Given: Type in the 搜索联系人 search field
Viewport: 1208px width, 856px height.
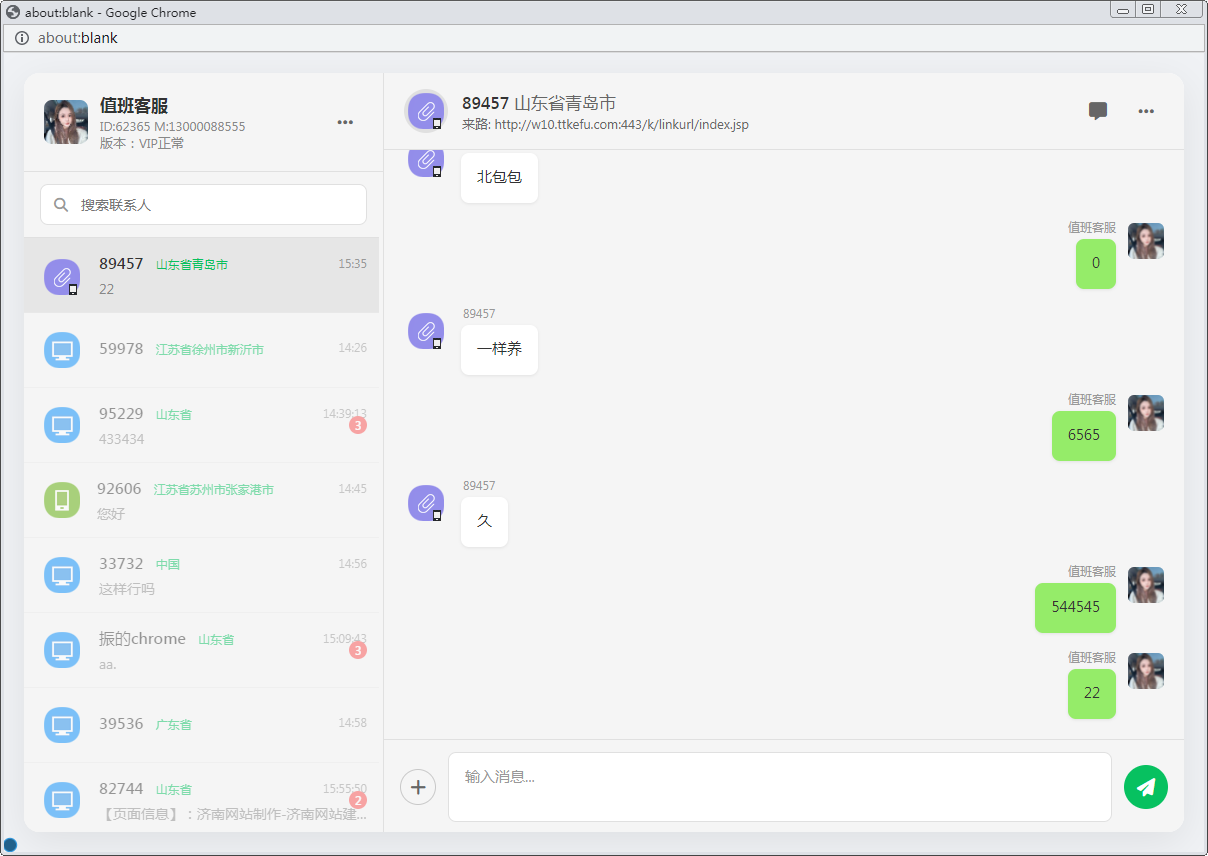Looking at the screenshot, I should [215, 205].
